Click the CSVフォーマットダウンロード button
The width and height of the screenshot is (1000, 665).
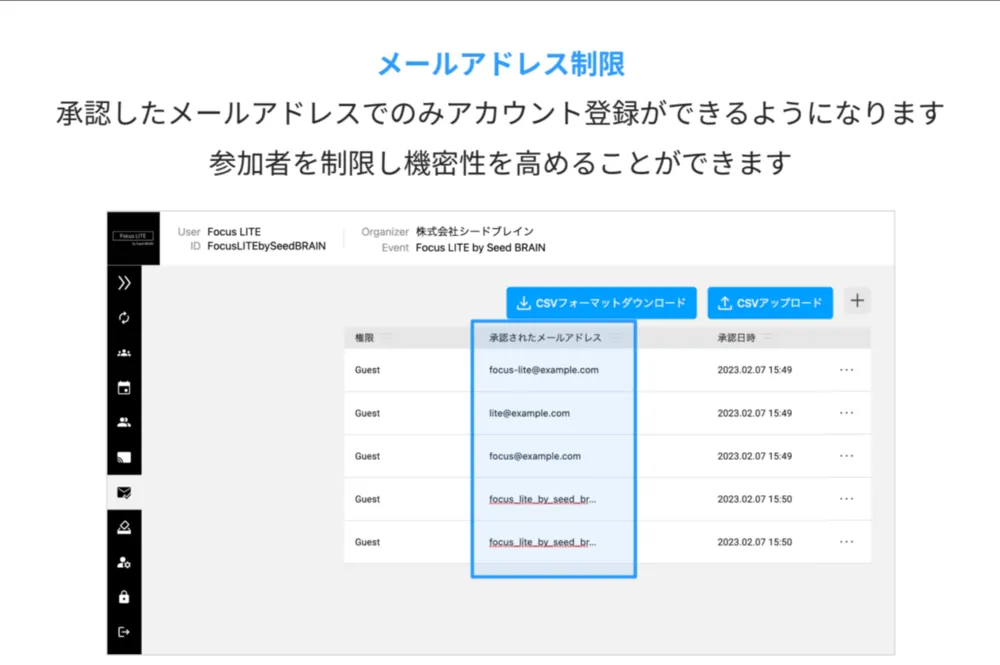pos(601,302)
